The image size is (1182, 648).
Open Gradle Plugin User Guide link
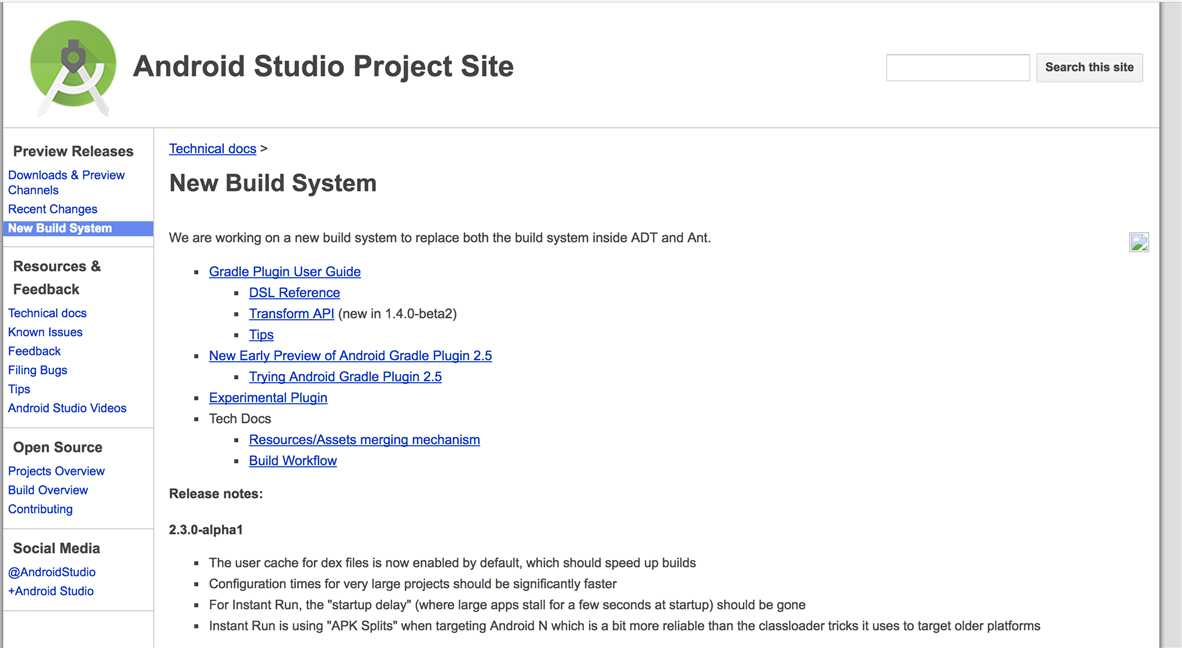(285, 271)
